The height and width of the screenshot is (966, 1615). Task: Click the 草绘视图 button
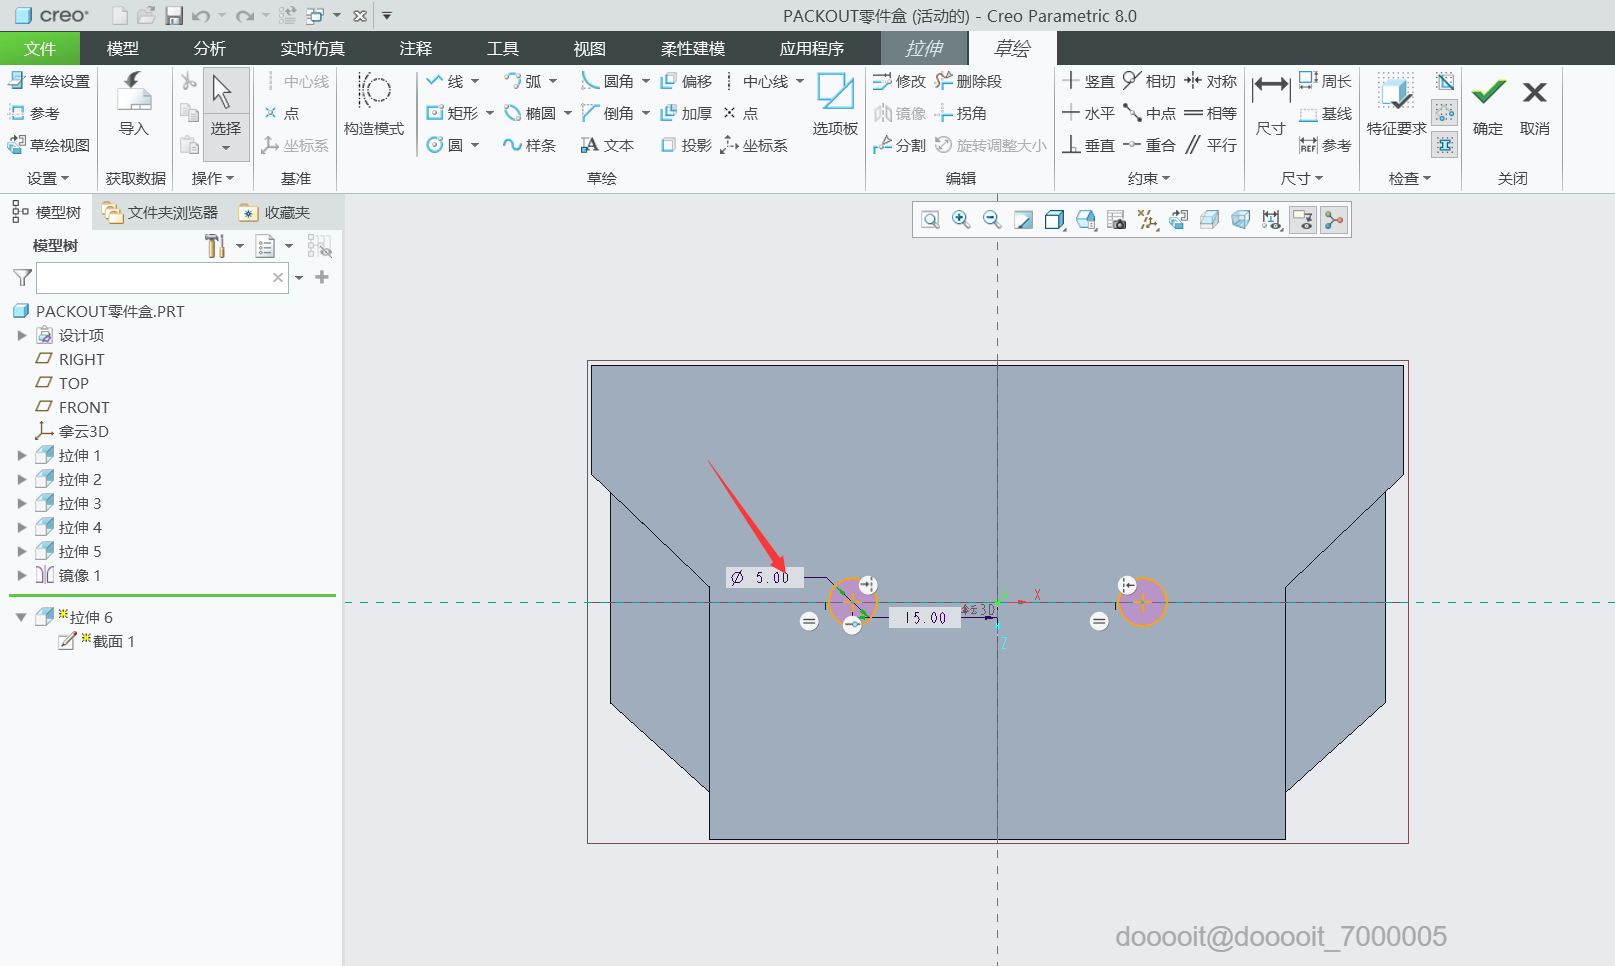tap(49, 145)
